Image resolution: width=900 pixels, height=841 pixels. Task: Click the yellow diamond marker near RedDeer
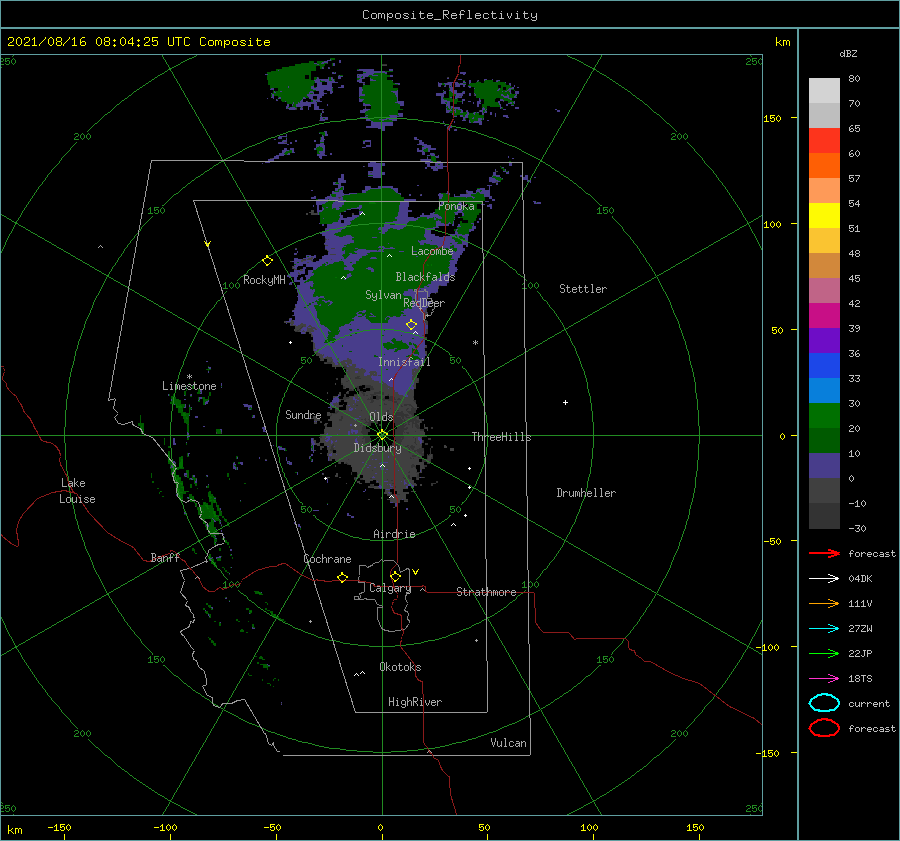tap(412, 325)
